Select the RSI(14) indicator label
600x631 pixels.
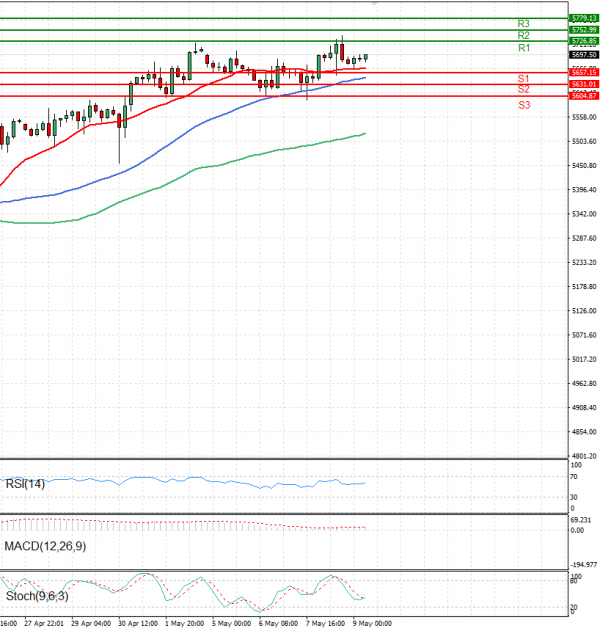click(25, 484)
